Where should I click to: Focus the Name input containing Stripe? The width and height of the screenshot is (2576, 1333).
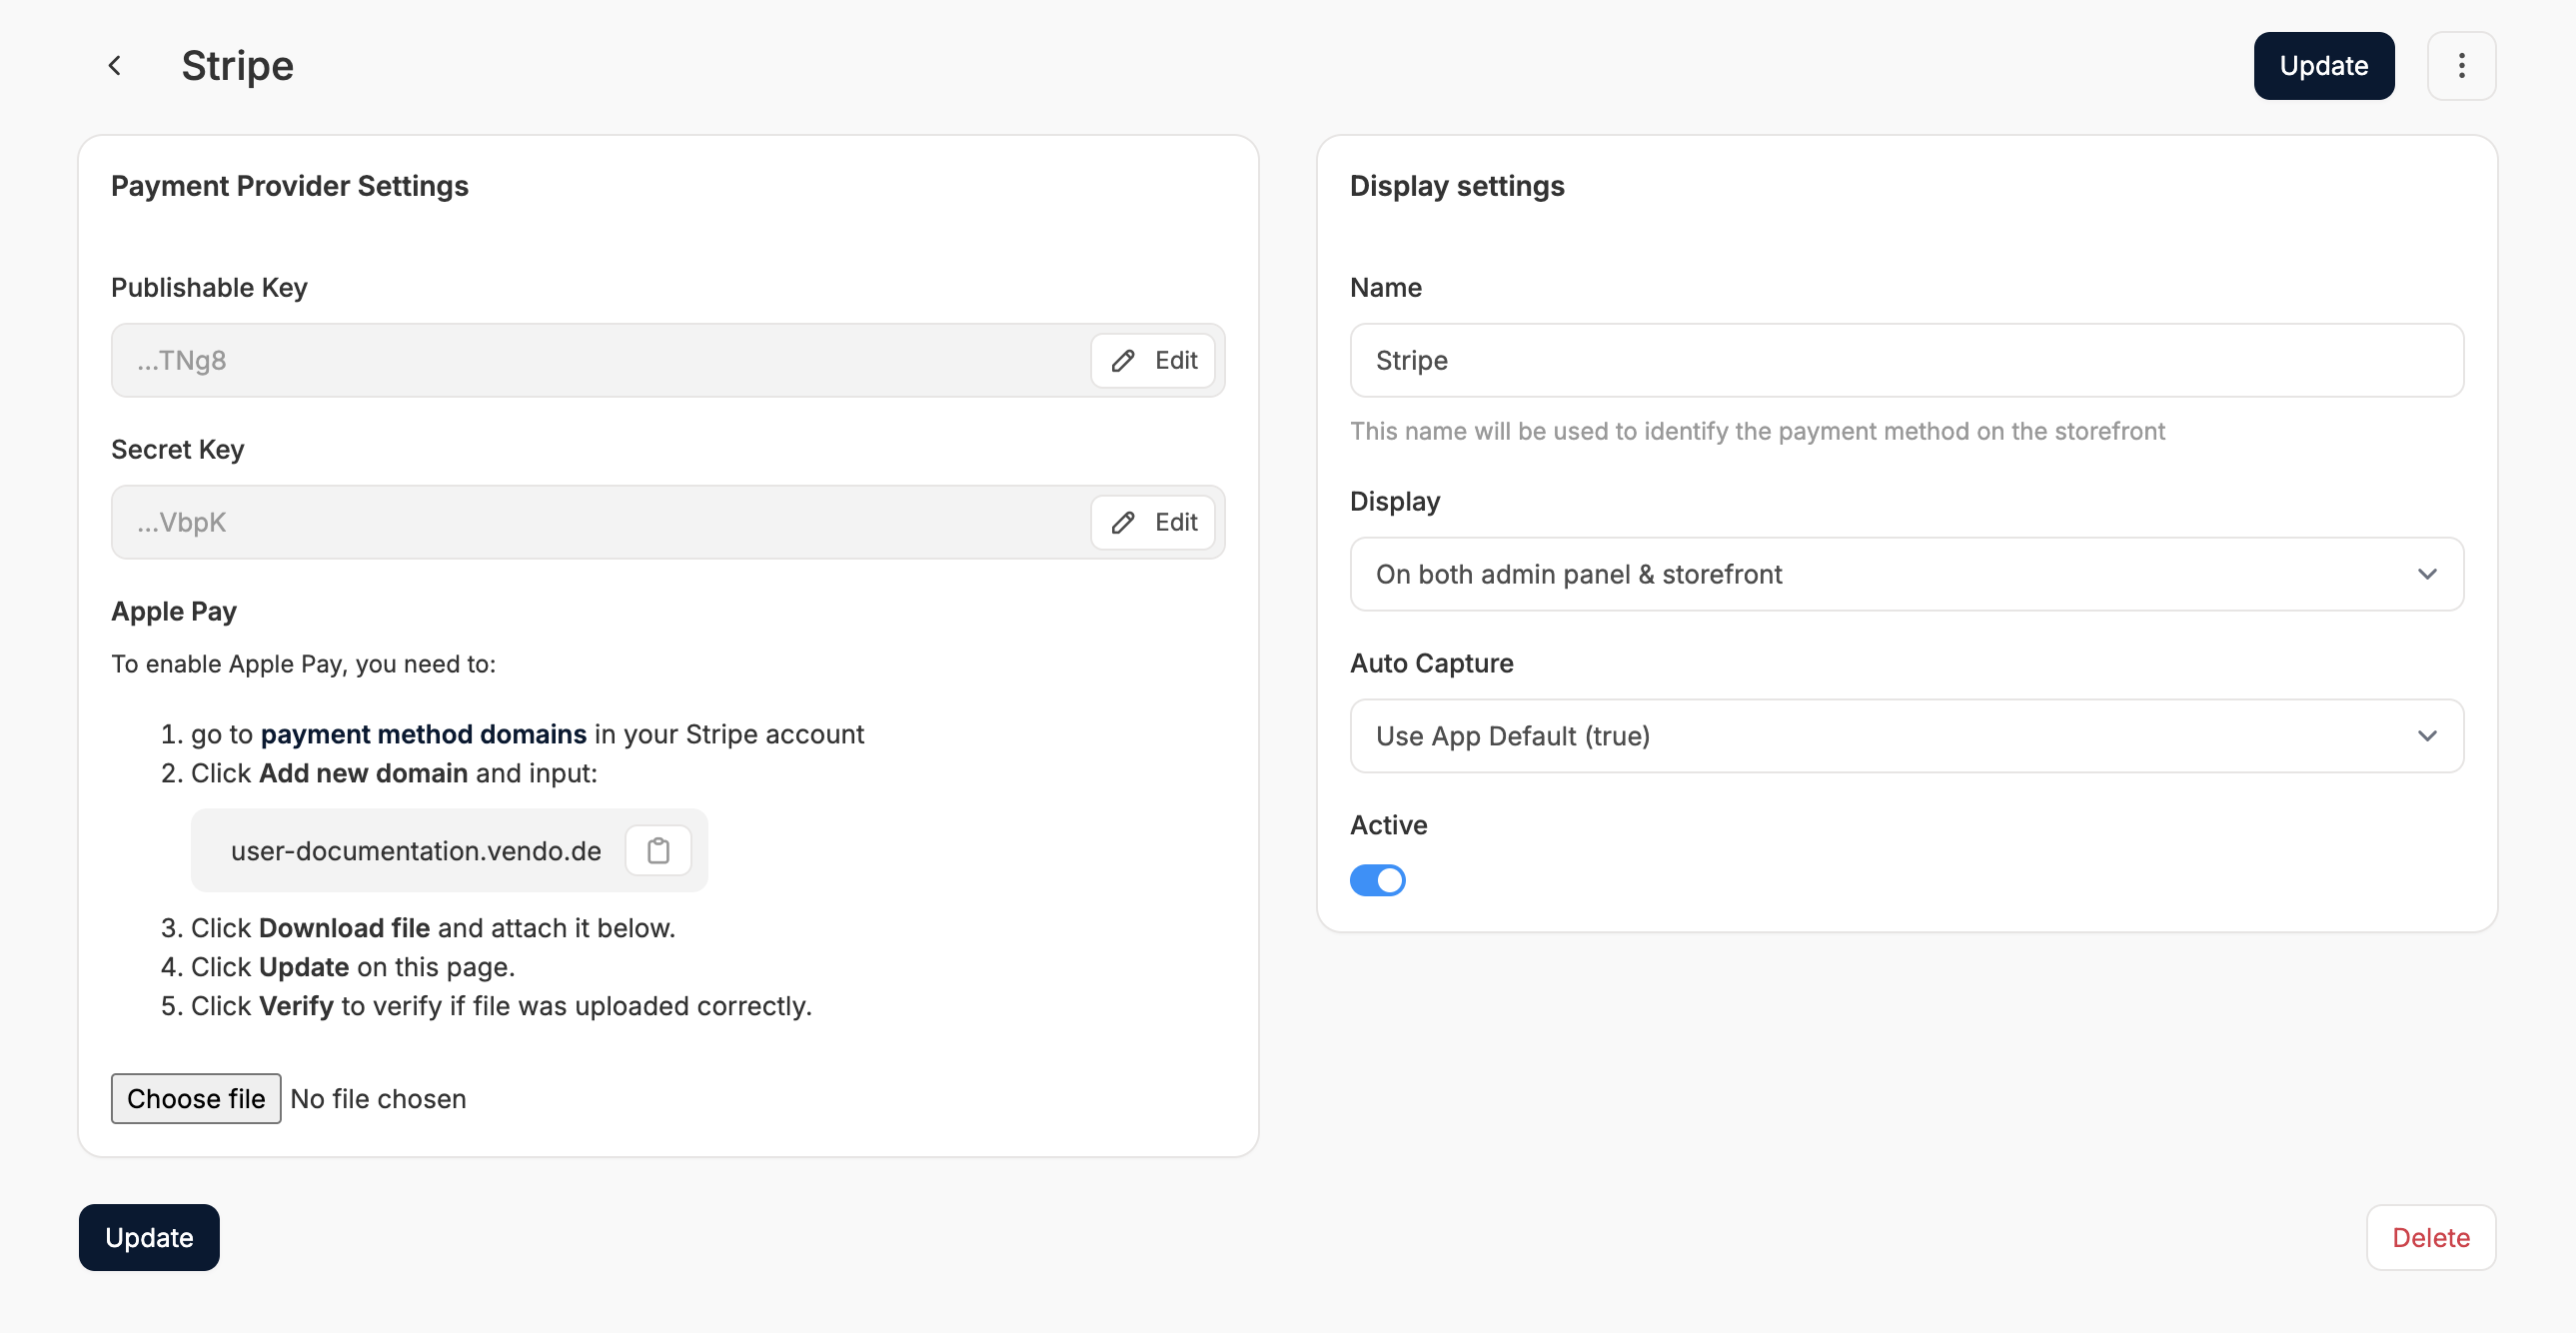click(1906, 361)
